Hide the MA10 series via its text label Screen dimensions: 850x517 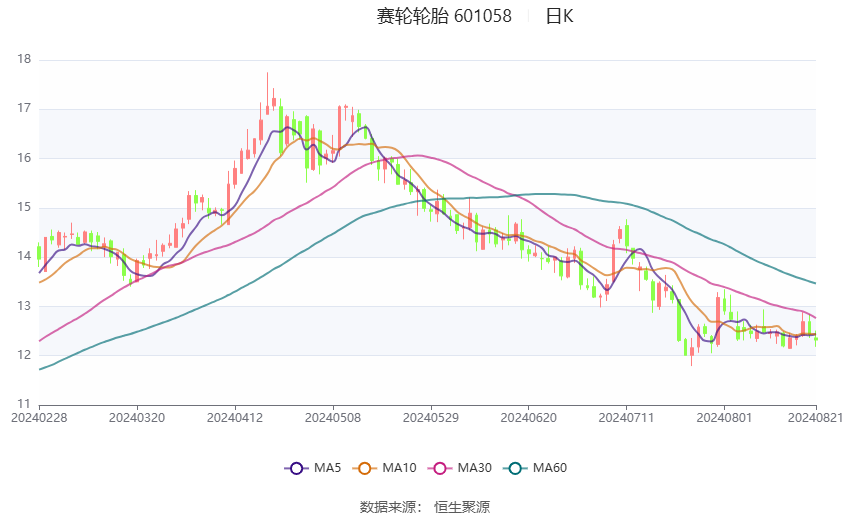(x=399, y=468)
